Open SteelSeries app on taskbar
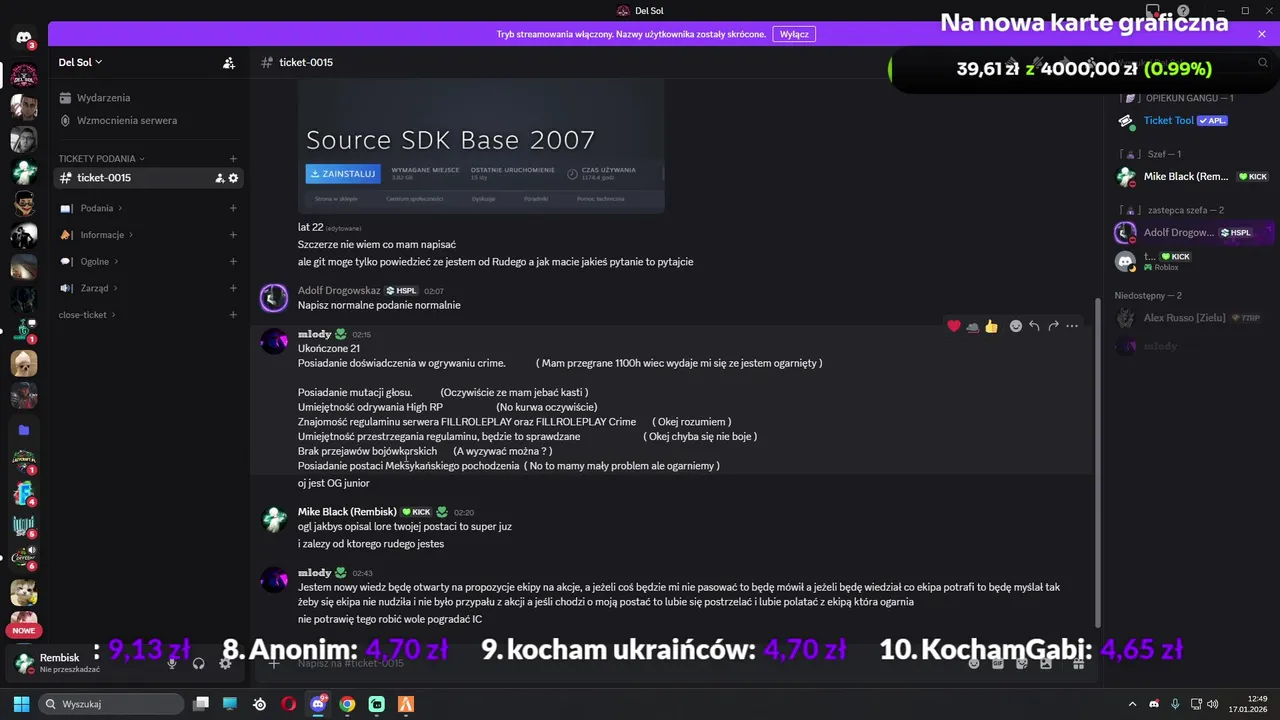 tap(260, 704)
